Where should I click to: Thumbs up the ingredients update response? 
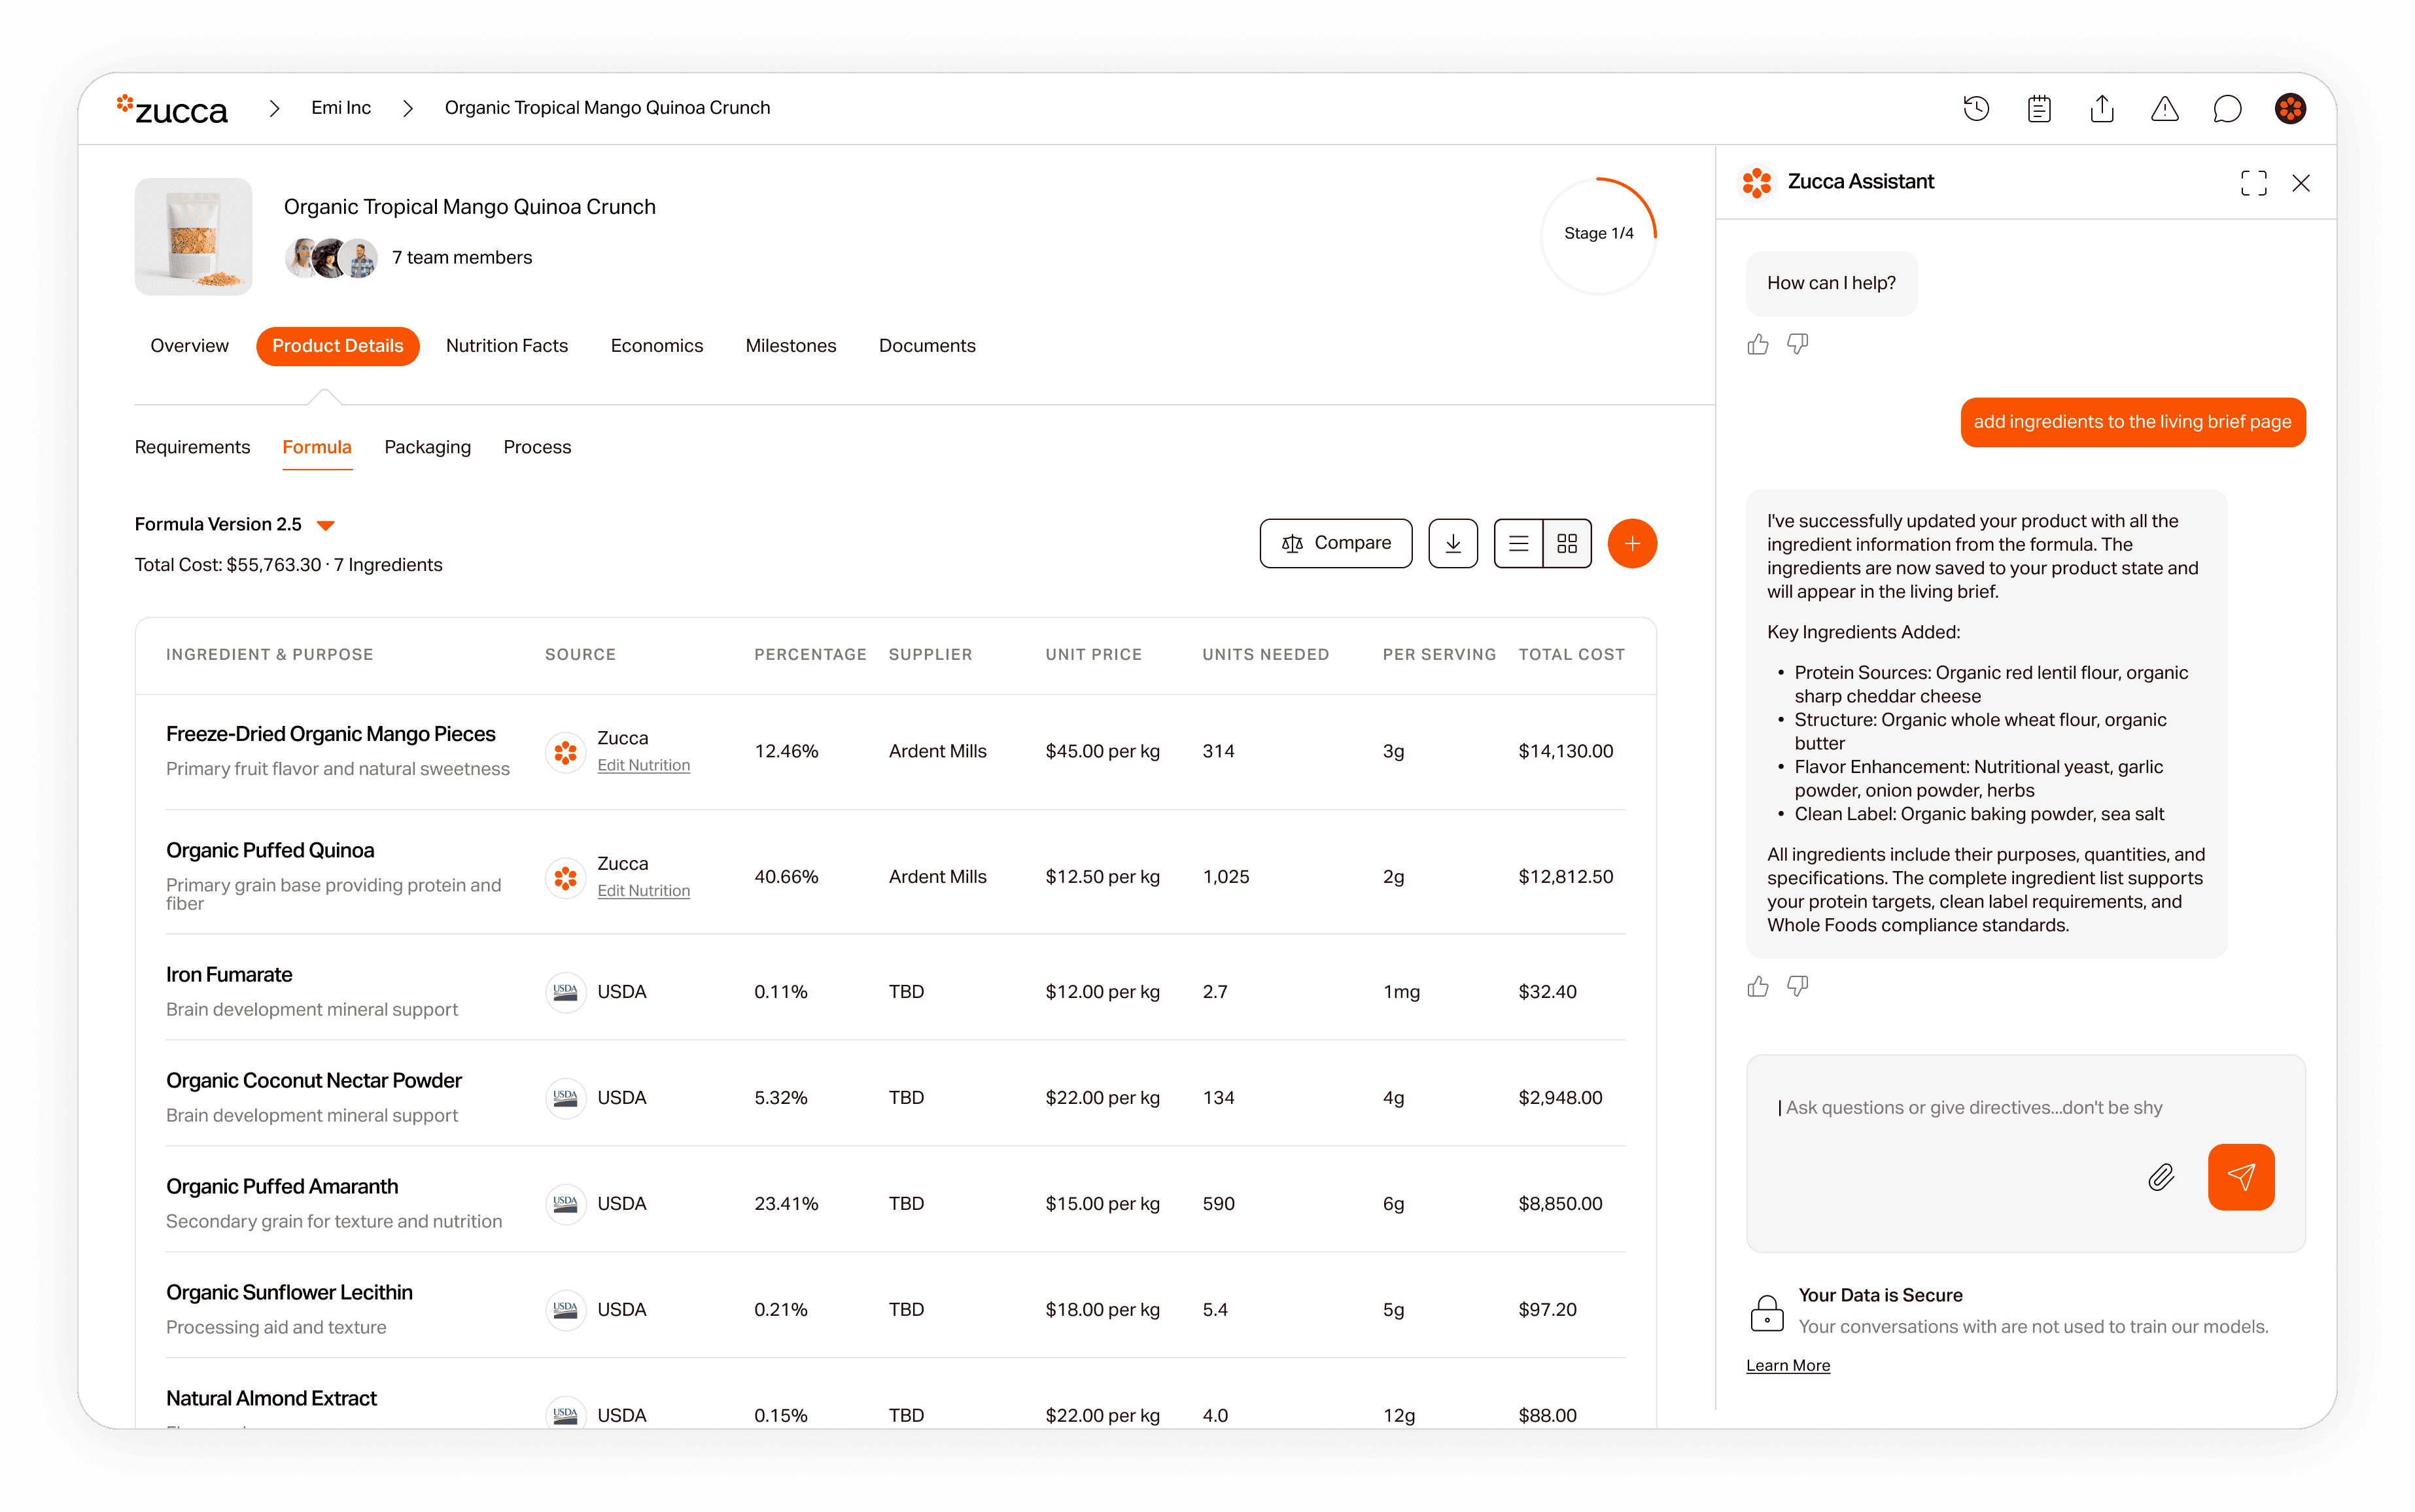pyautogui.click(x=1758, y=987)
